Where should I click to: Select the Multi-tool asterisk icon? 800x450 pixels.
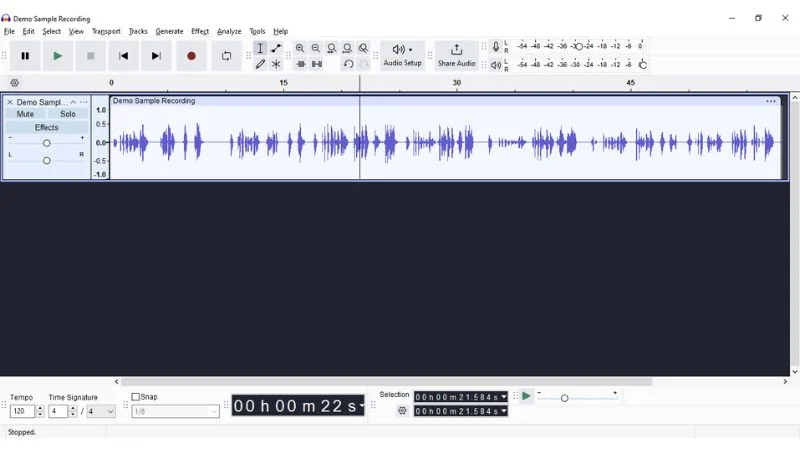click(x=276, y=64)
